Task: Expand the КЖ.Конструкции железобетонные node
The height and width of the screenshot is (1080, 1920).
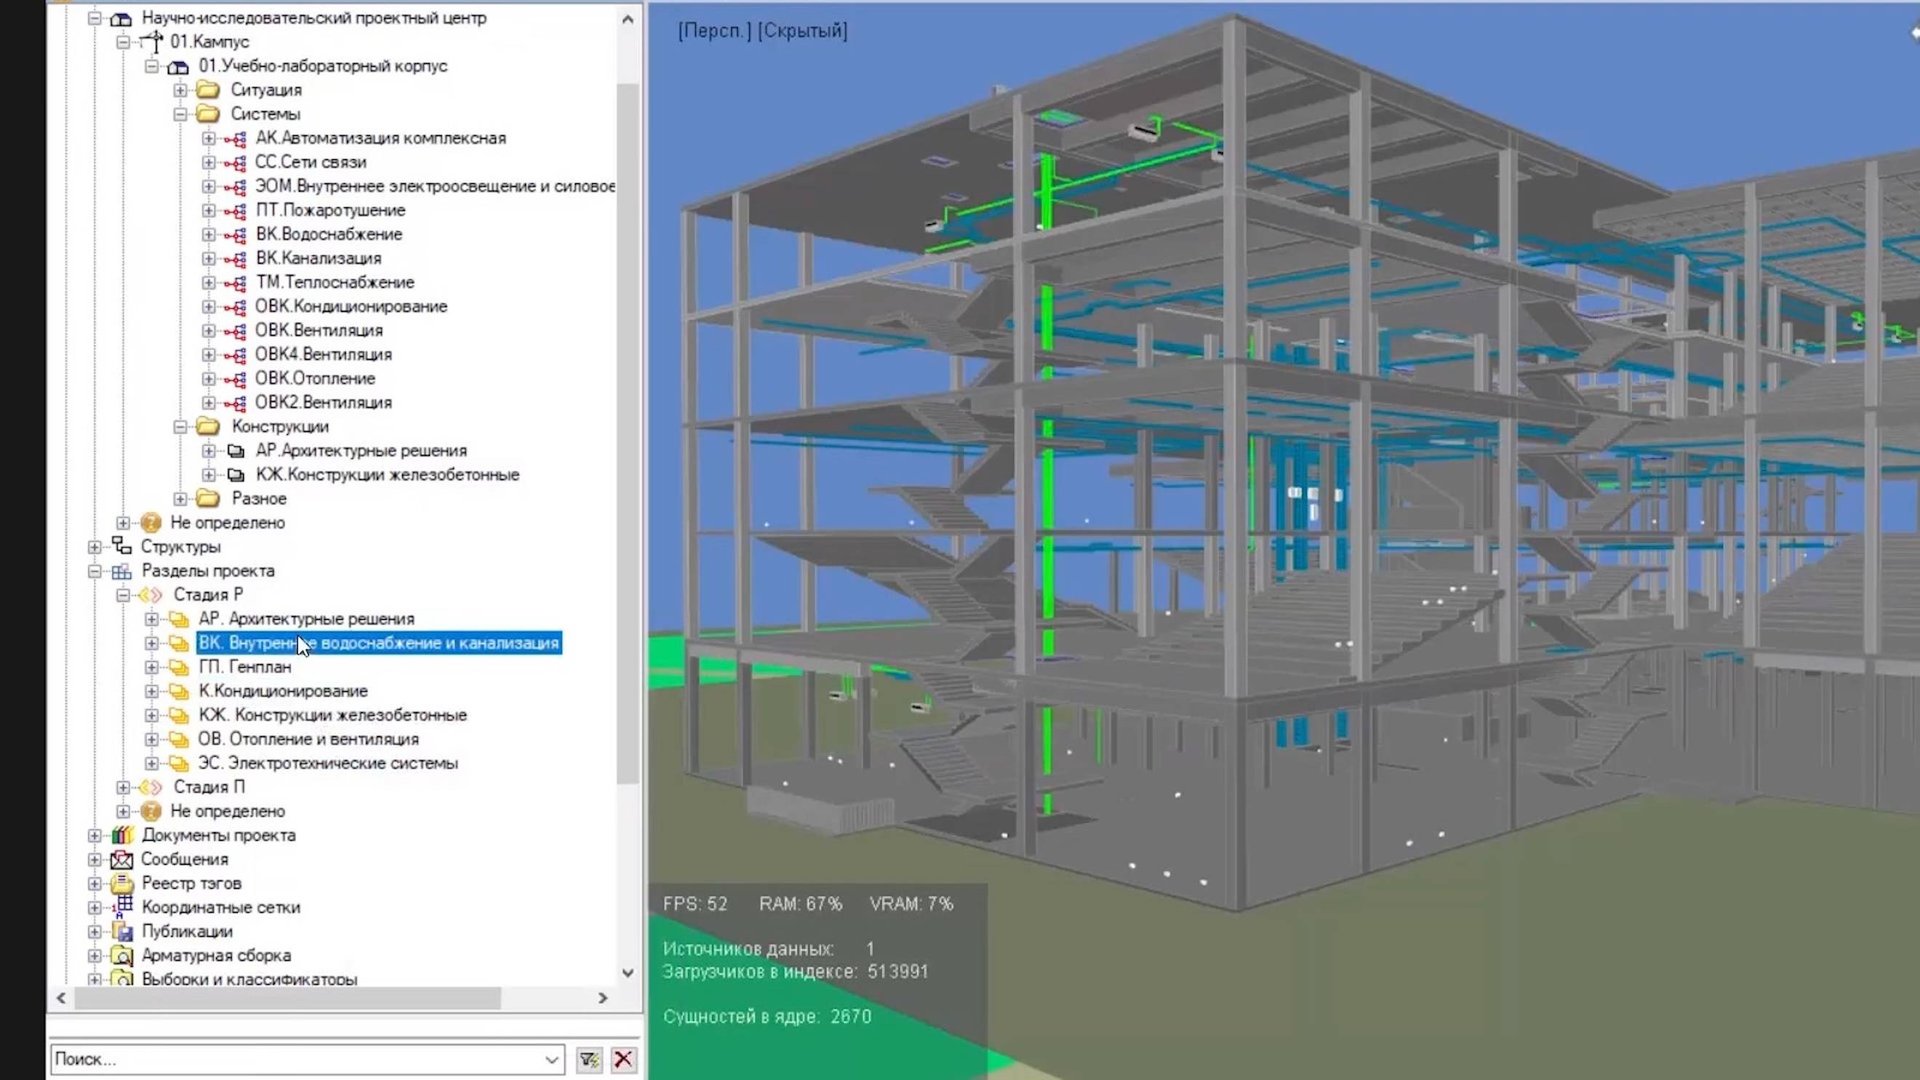Action: pyautogui.click(x=208, y=475)
